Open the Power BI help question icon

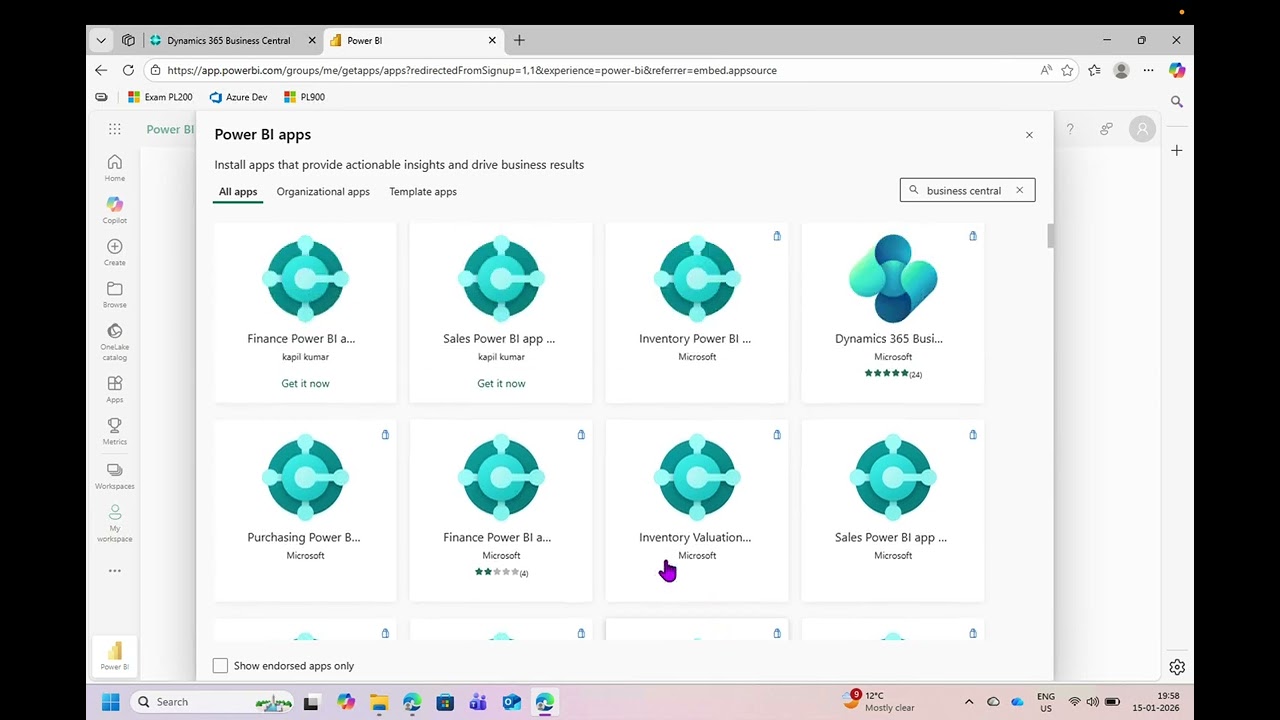pos(1070,129)
